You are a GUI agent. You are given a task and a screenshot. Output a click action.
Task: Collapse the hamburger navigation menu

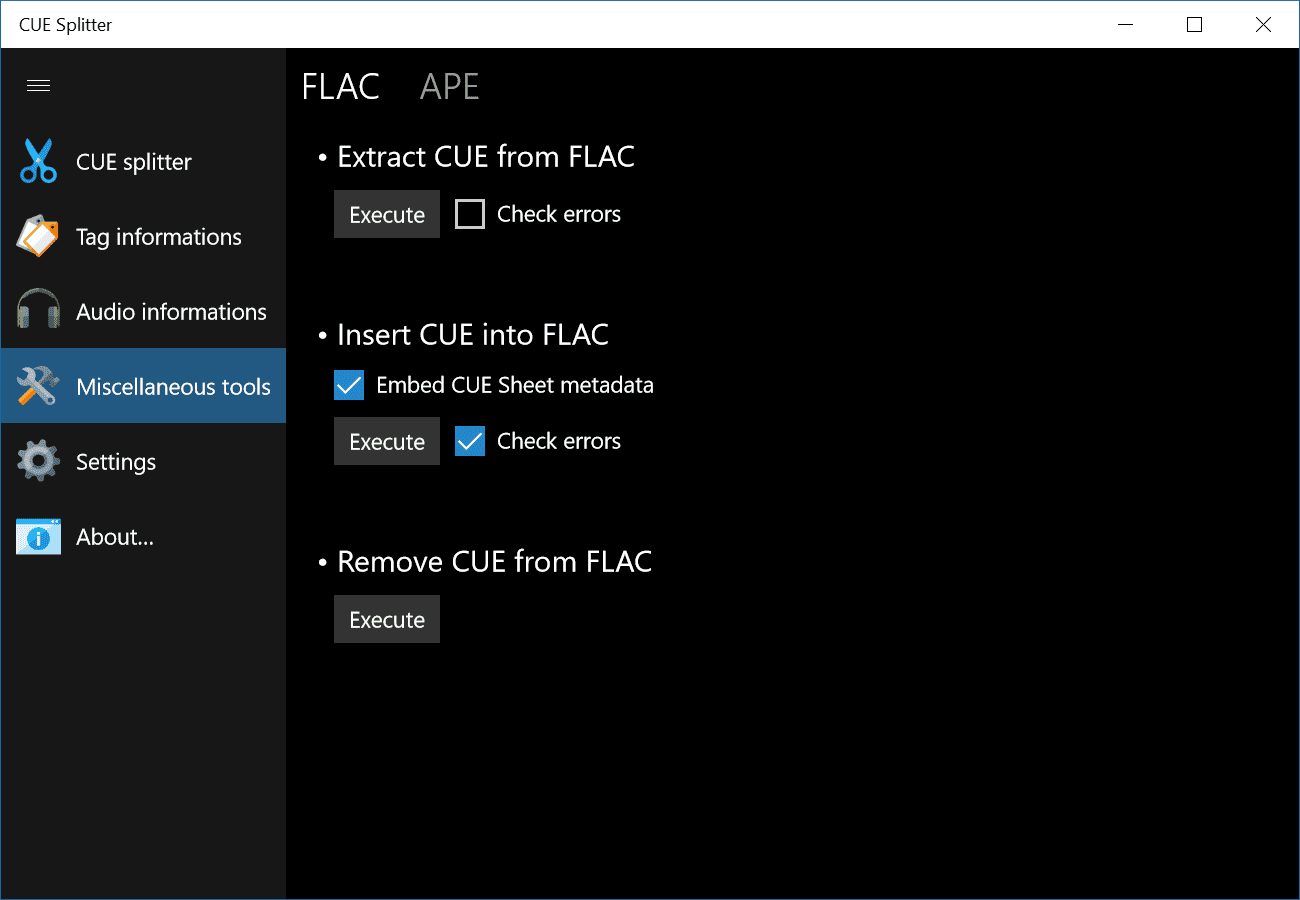pyautogui.click(x=38, y=86)
